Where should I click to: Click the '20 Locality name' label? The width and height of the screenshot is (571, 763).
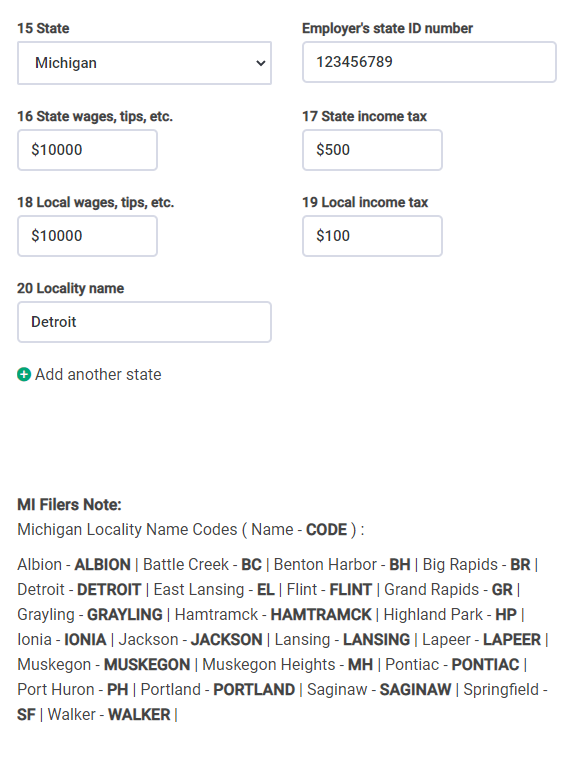click(71, 288)
